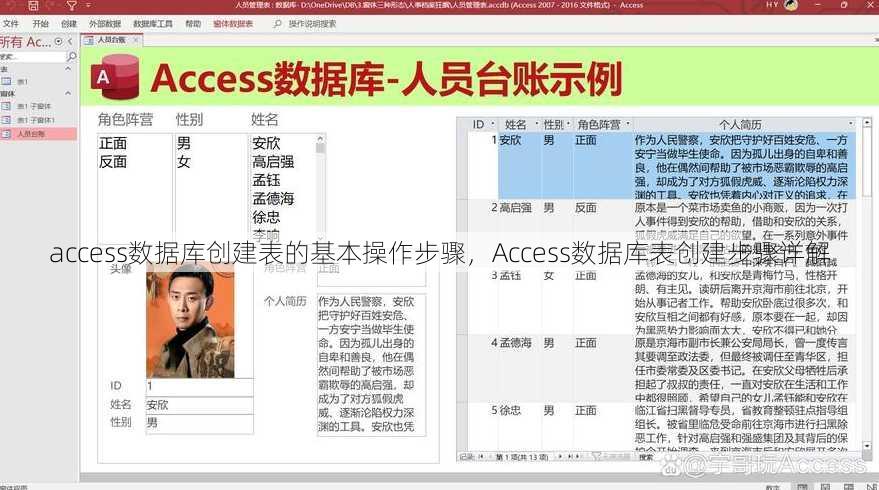Open the ID column header dropdown arrow
This screenshot has width=879, height=490.
(x=493, y=124)
